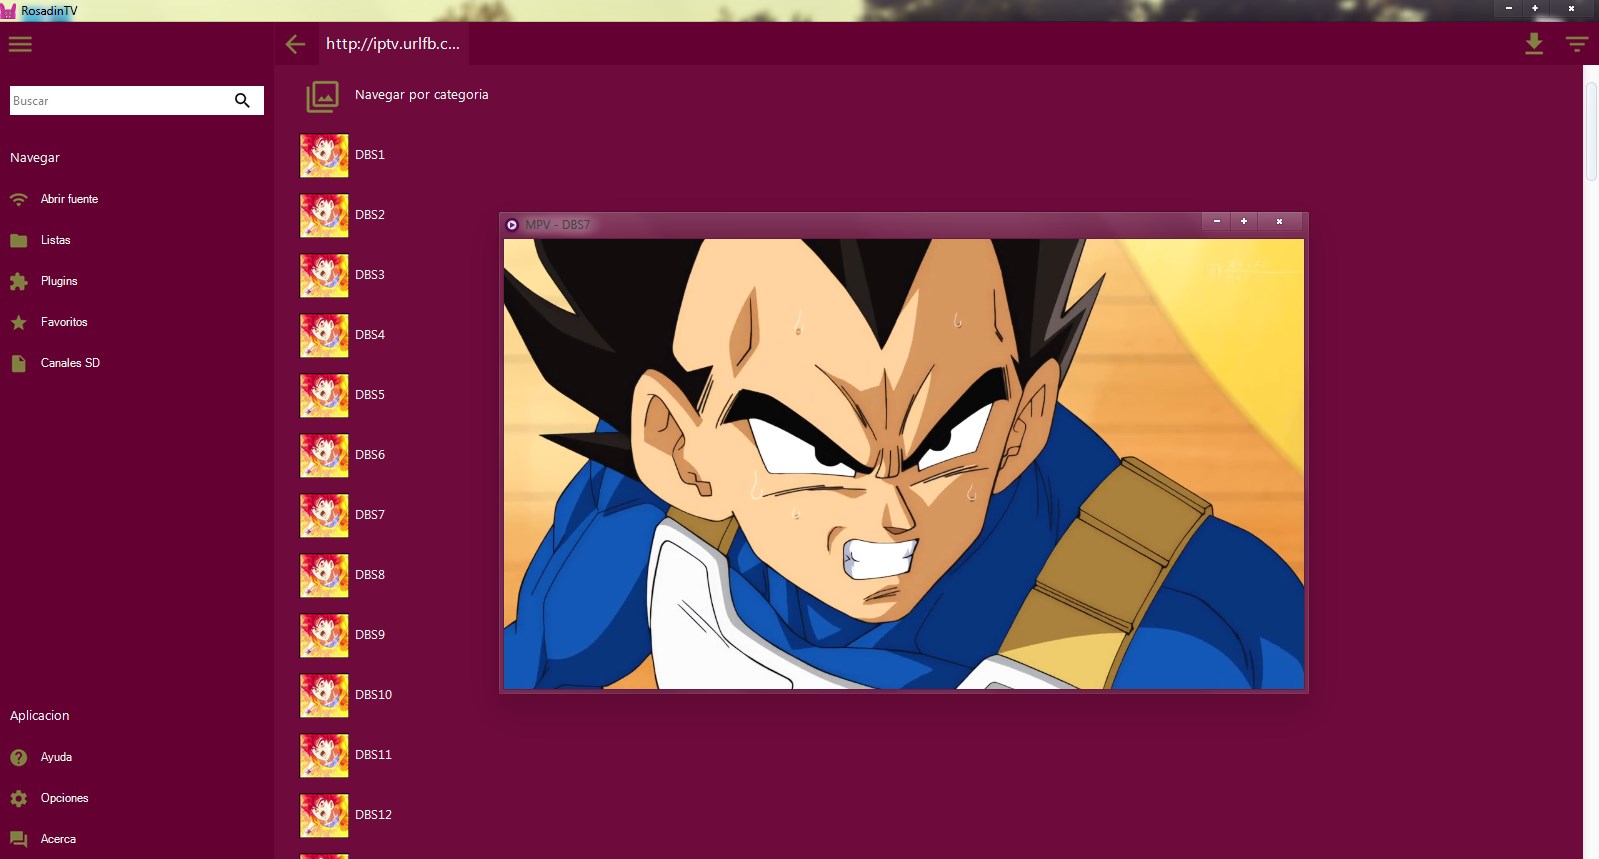Select the DBS2 channel name
This screenshot has height=859, width=1599.
pyautogui.click(x=370, y=215)
